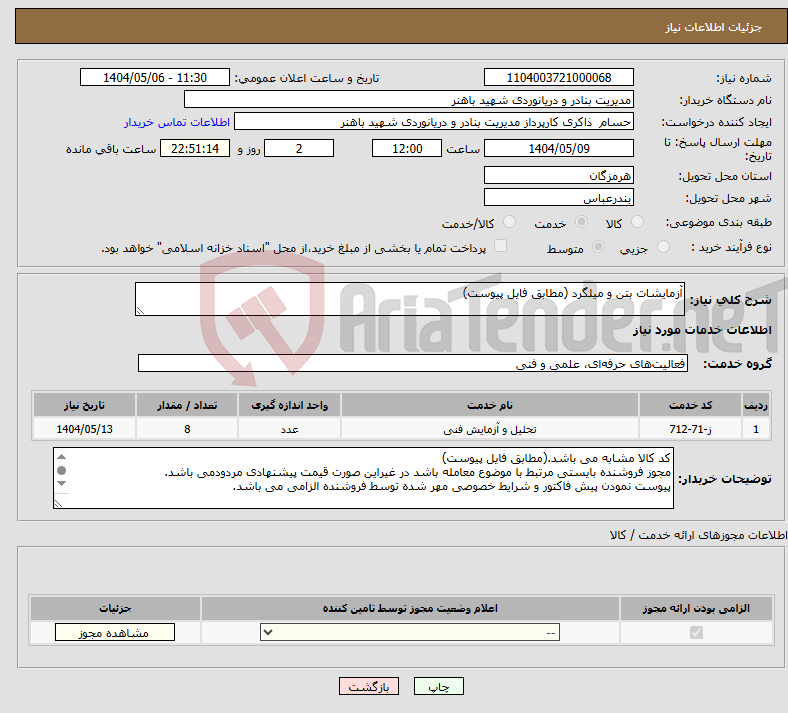
Task: Click the جزئیات اطلاعات نیاز page title
Action: (714, 27)
